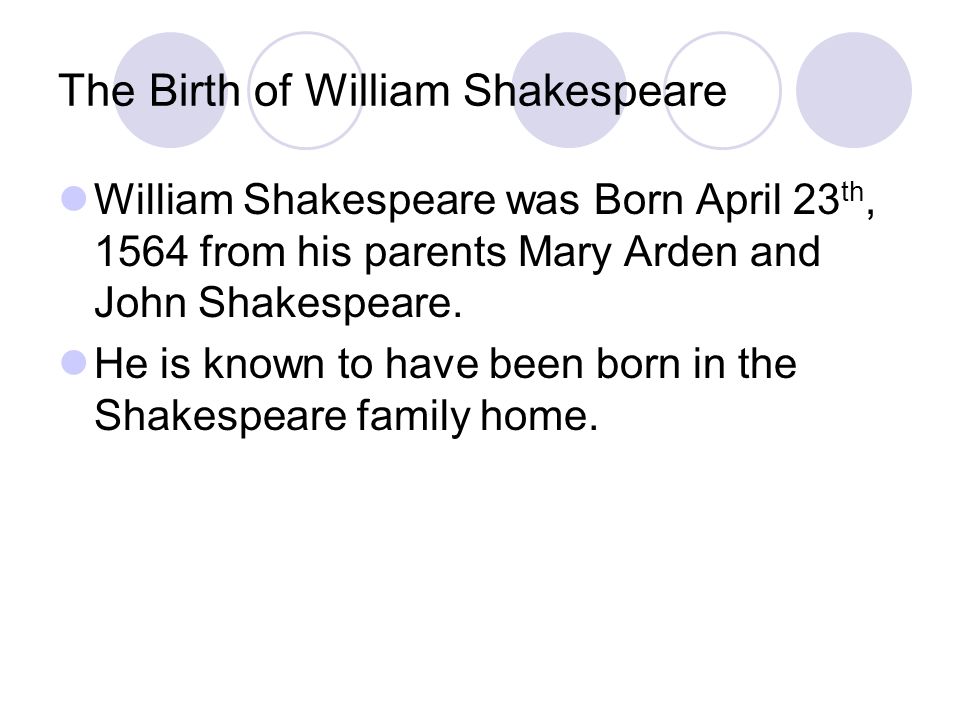
Task: Click the date text 'April 23th'
Action: point(779,200)
